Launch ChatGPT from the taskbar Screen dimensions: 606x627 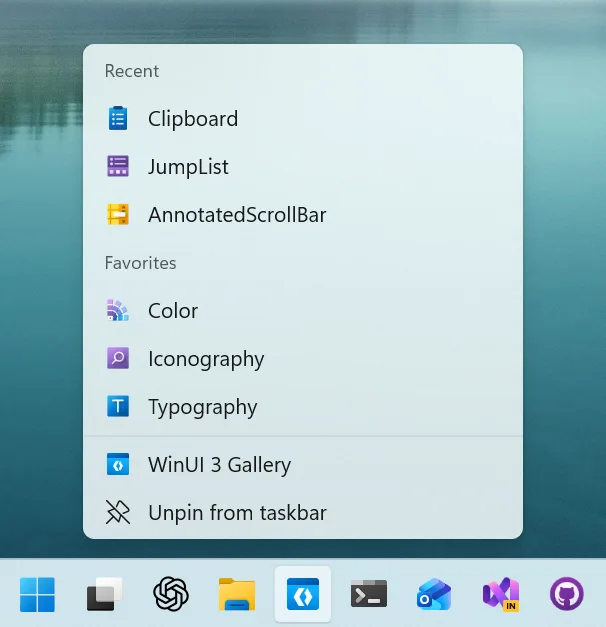[x=171, y=594]
